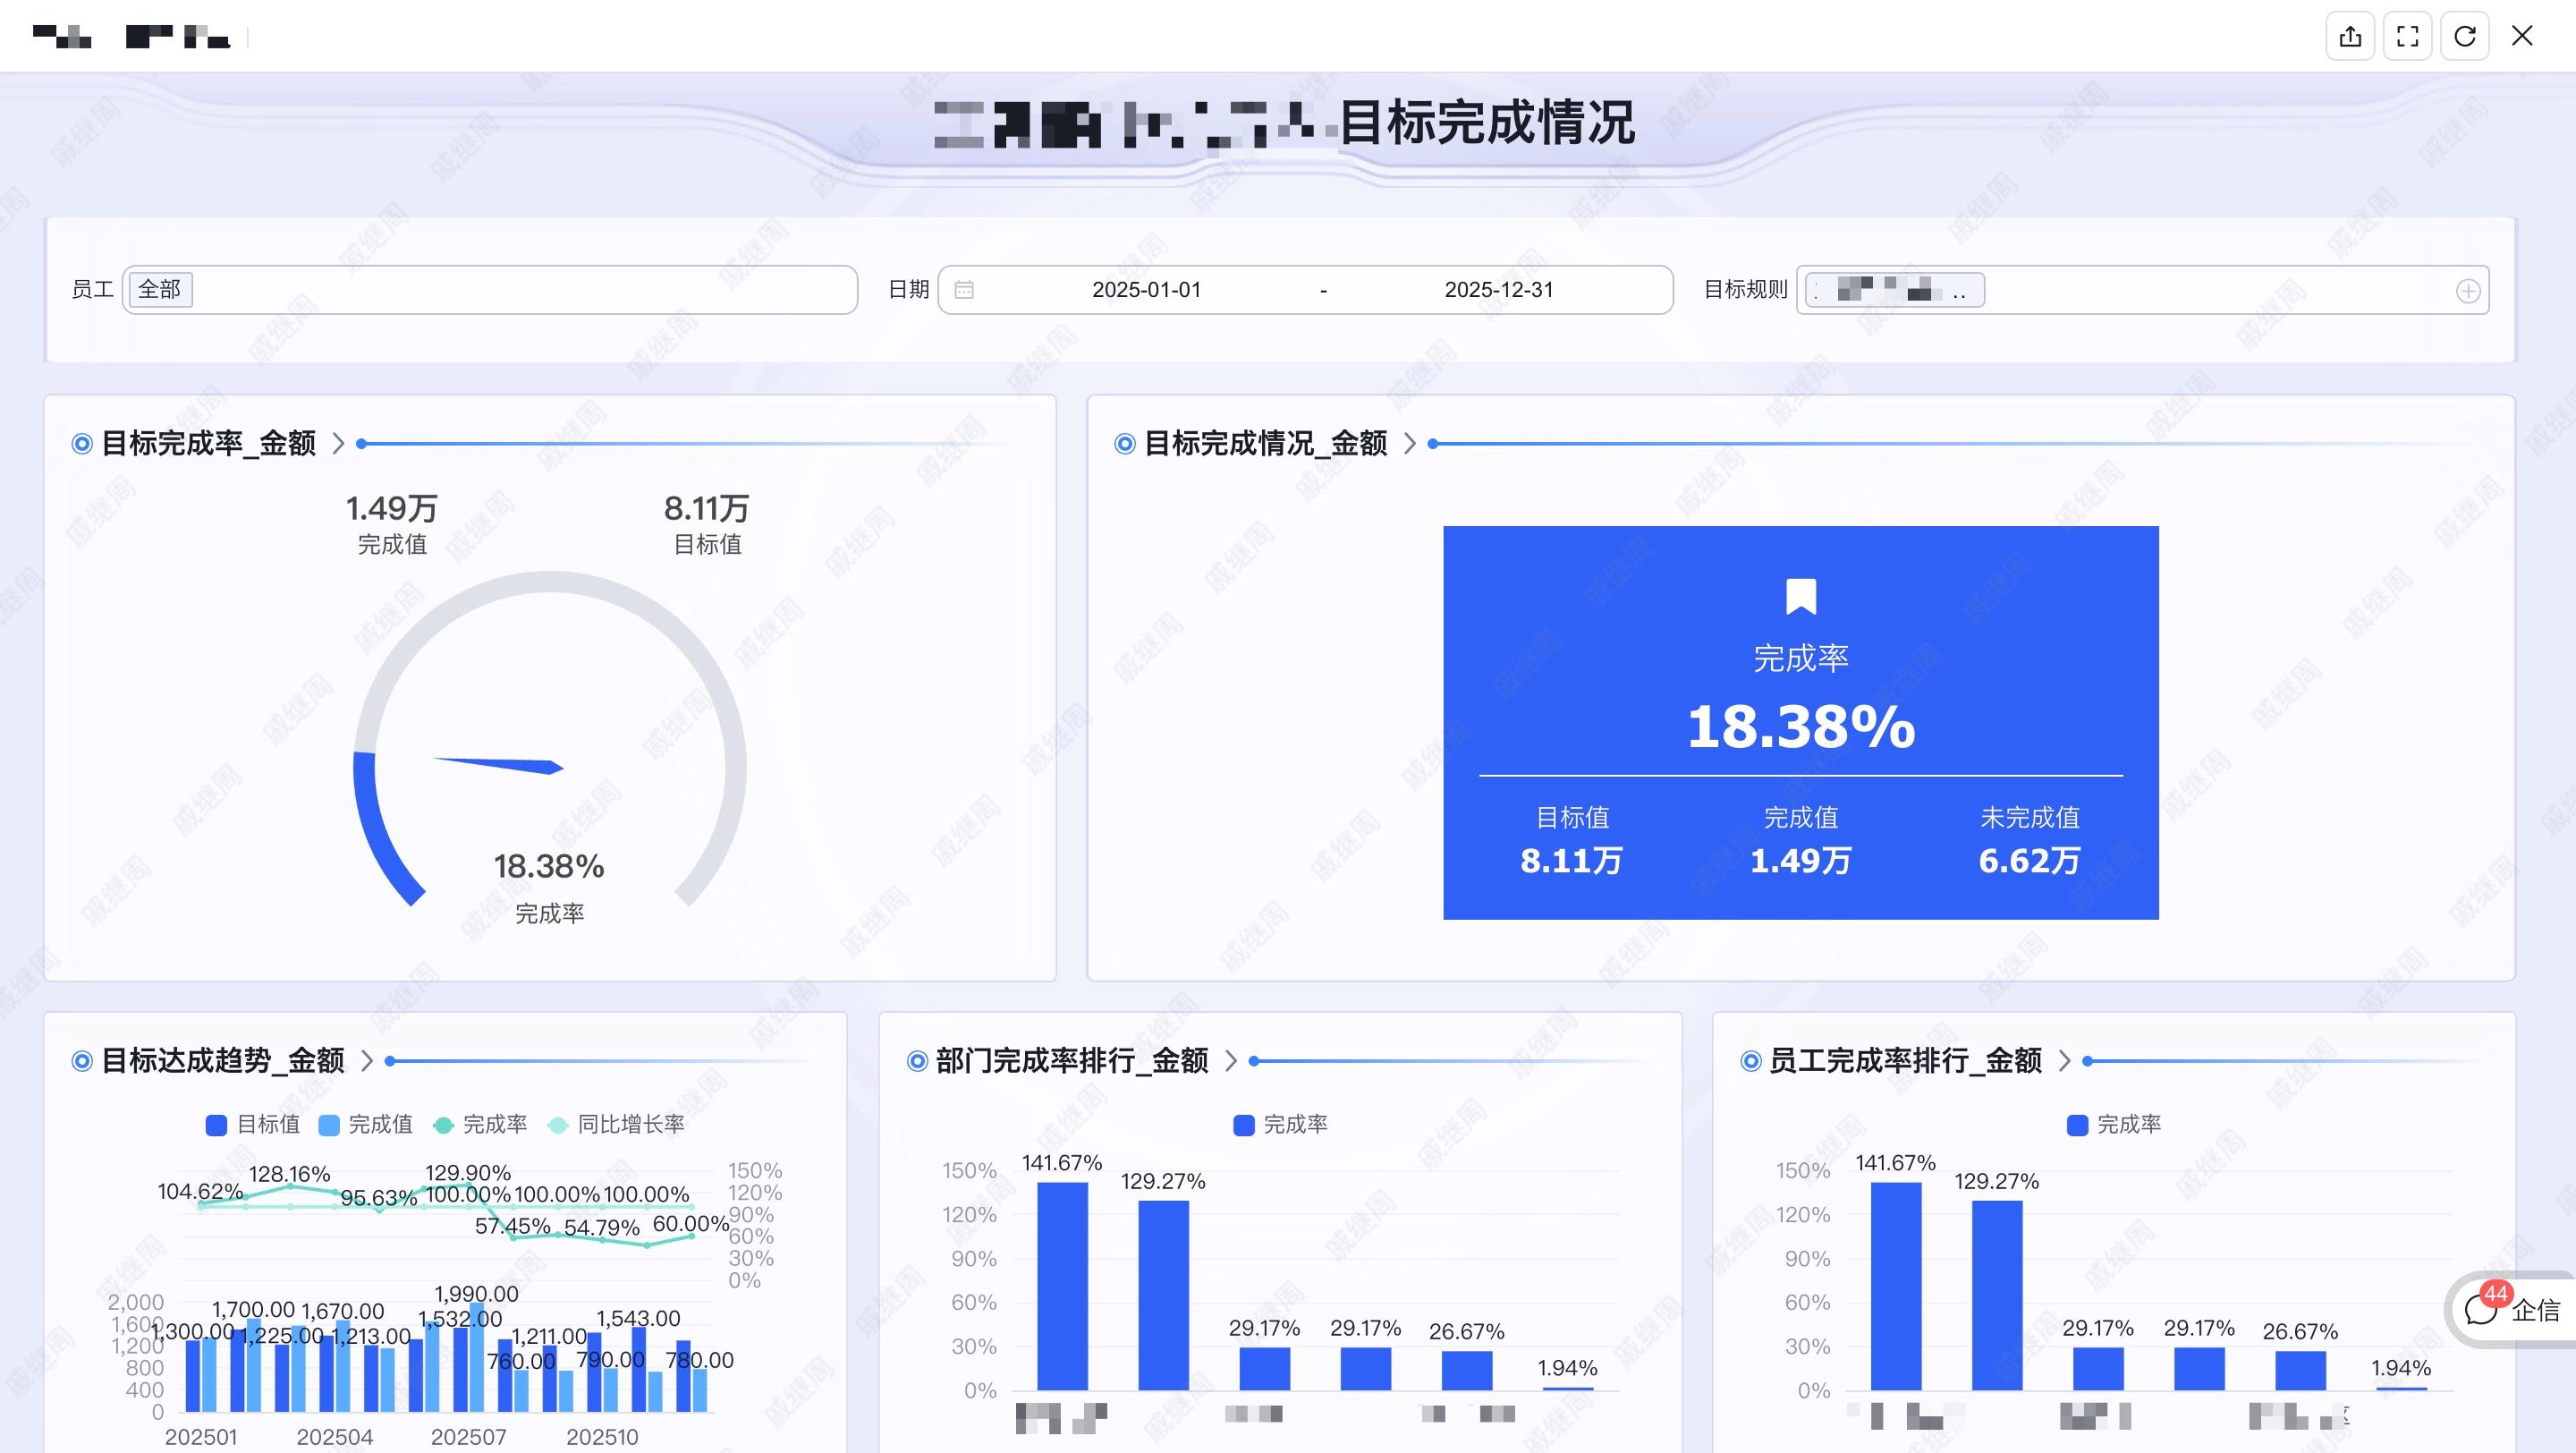Click the 8.11万 目标值 above the gauge
This screenshot has height=1453, width=2576.
pyautogui.click(x=707, y=509)
